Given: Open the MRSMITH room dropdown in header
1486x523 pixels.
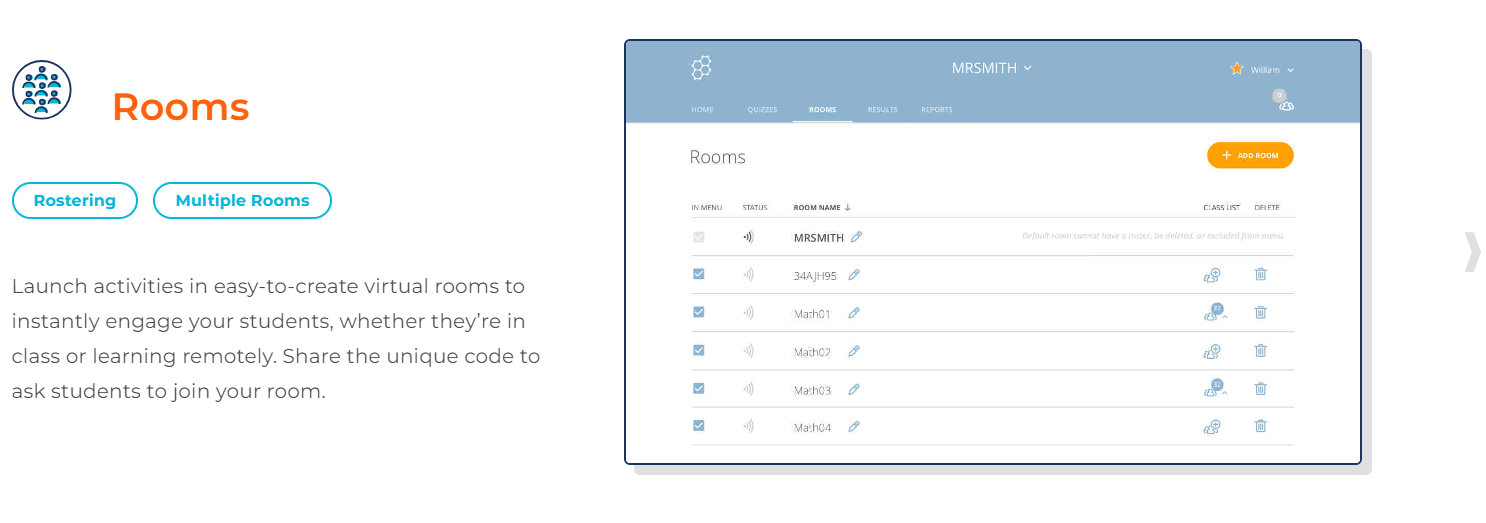Looking at the screenshot, I should (x=991, y=68).
